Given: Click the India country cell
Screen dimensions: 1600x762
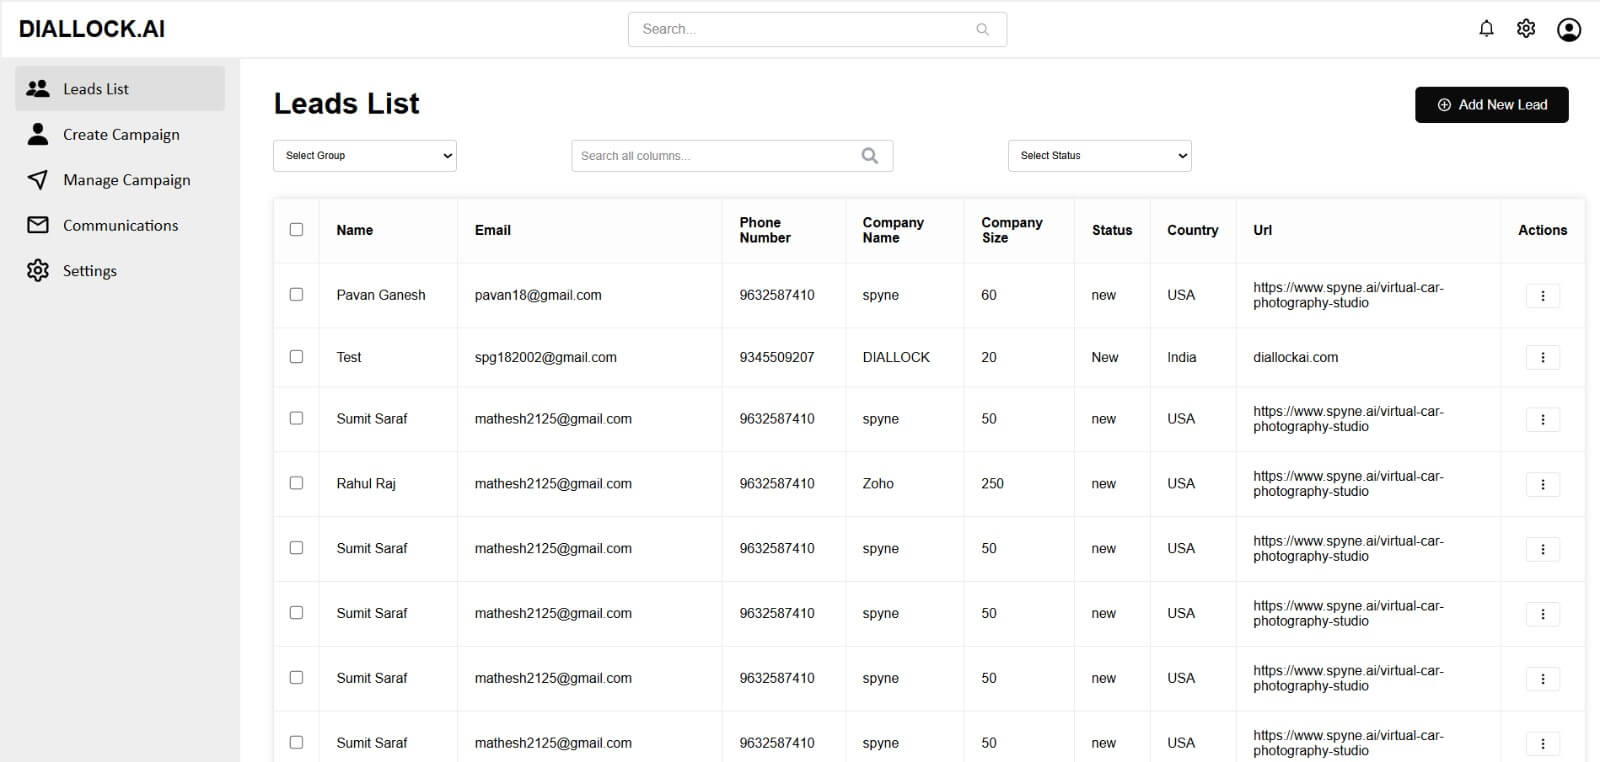Looking at the screenshot, I should point(1181,357).
